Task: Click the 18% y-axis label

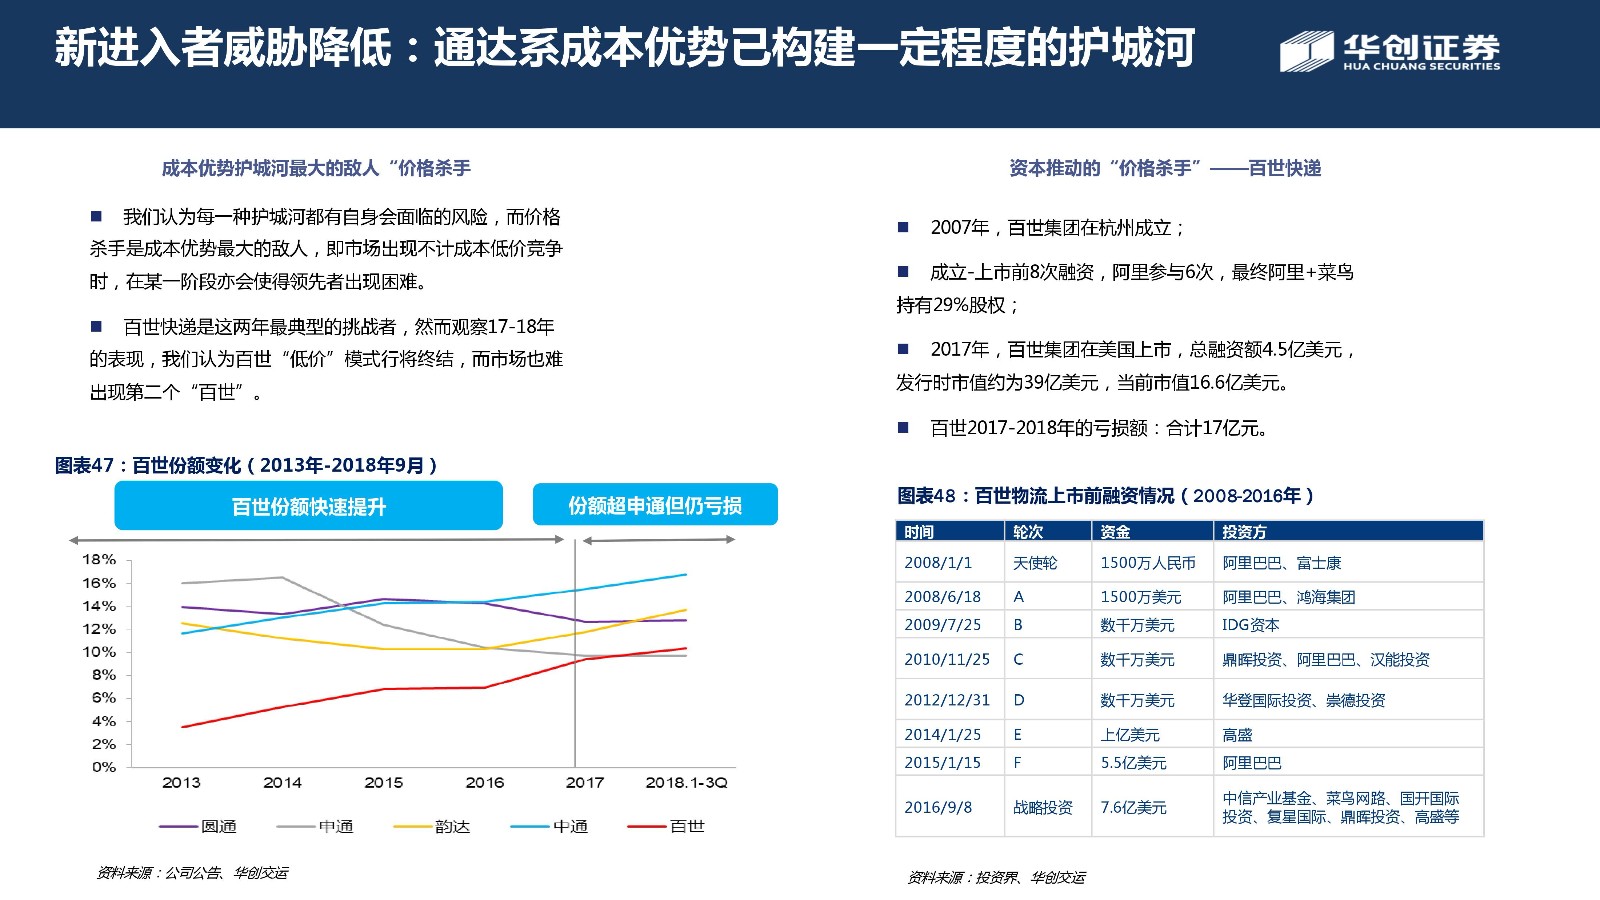Action: pos(99,560)
